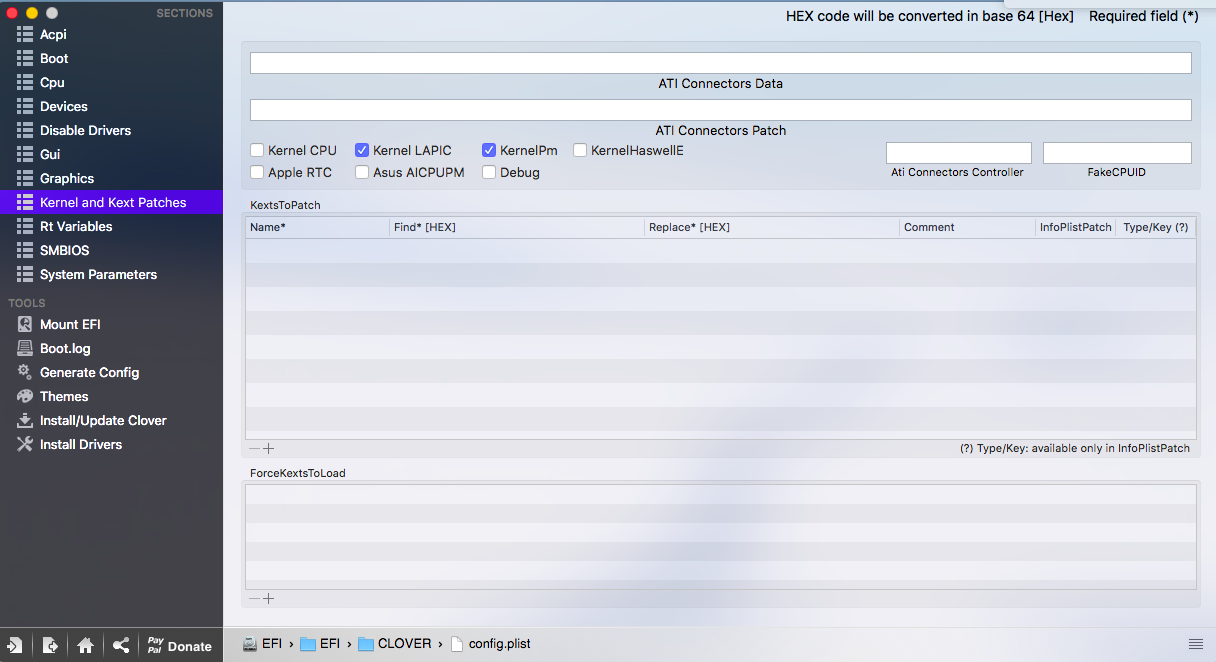This screenshot has height=662, width=1216.
Task: Open the SMBIOS section
Action: pyautogui.click(x=111, y=250)
